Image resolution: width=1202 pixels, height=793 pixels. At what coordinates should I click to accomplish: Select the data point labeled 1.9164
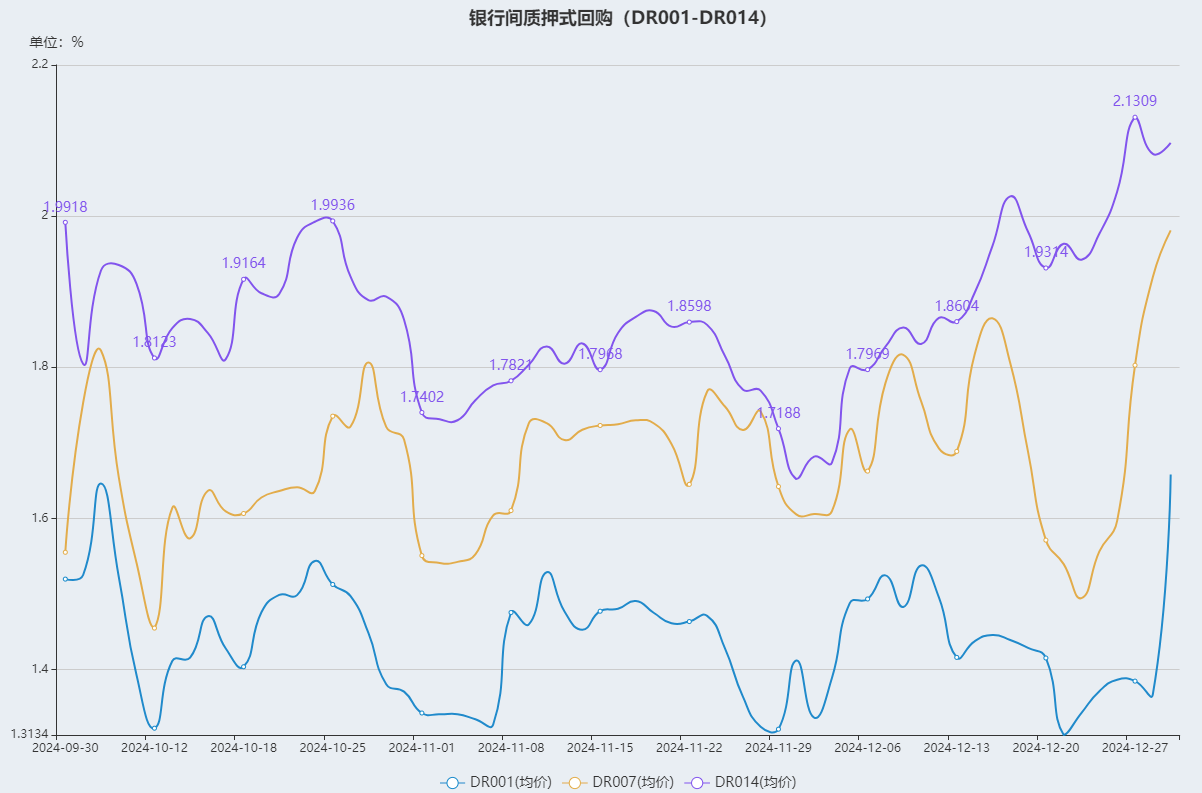point(243,279)
